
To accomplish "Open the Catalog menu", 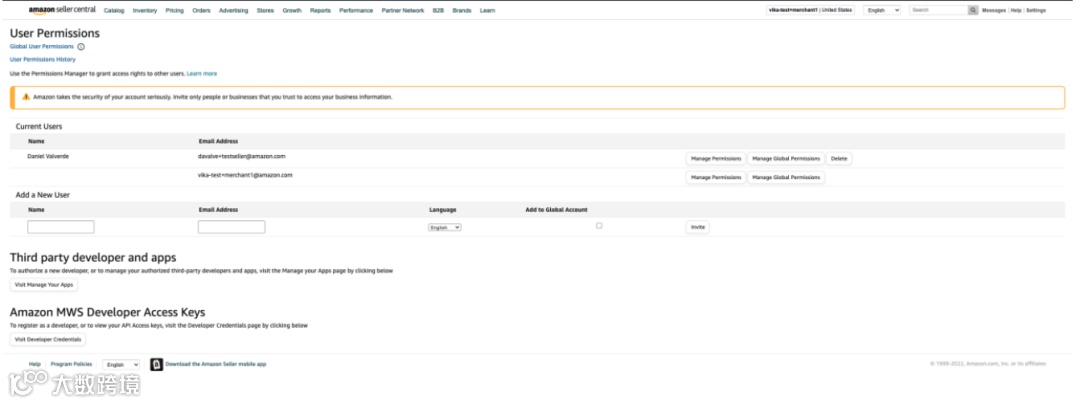I will [114, 11].
